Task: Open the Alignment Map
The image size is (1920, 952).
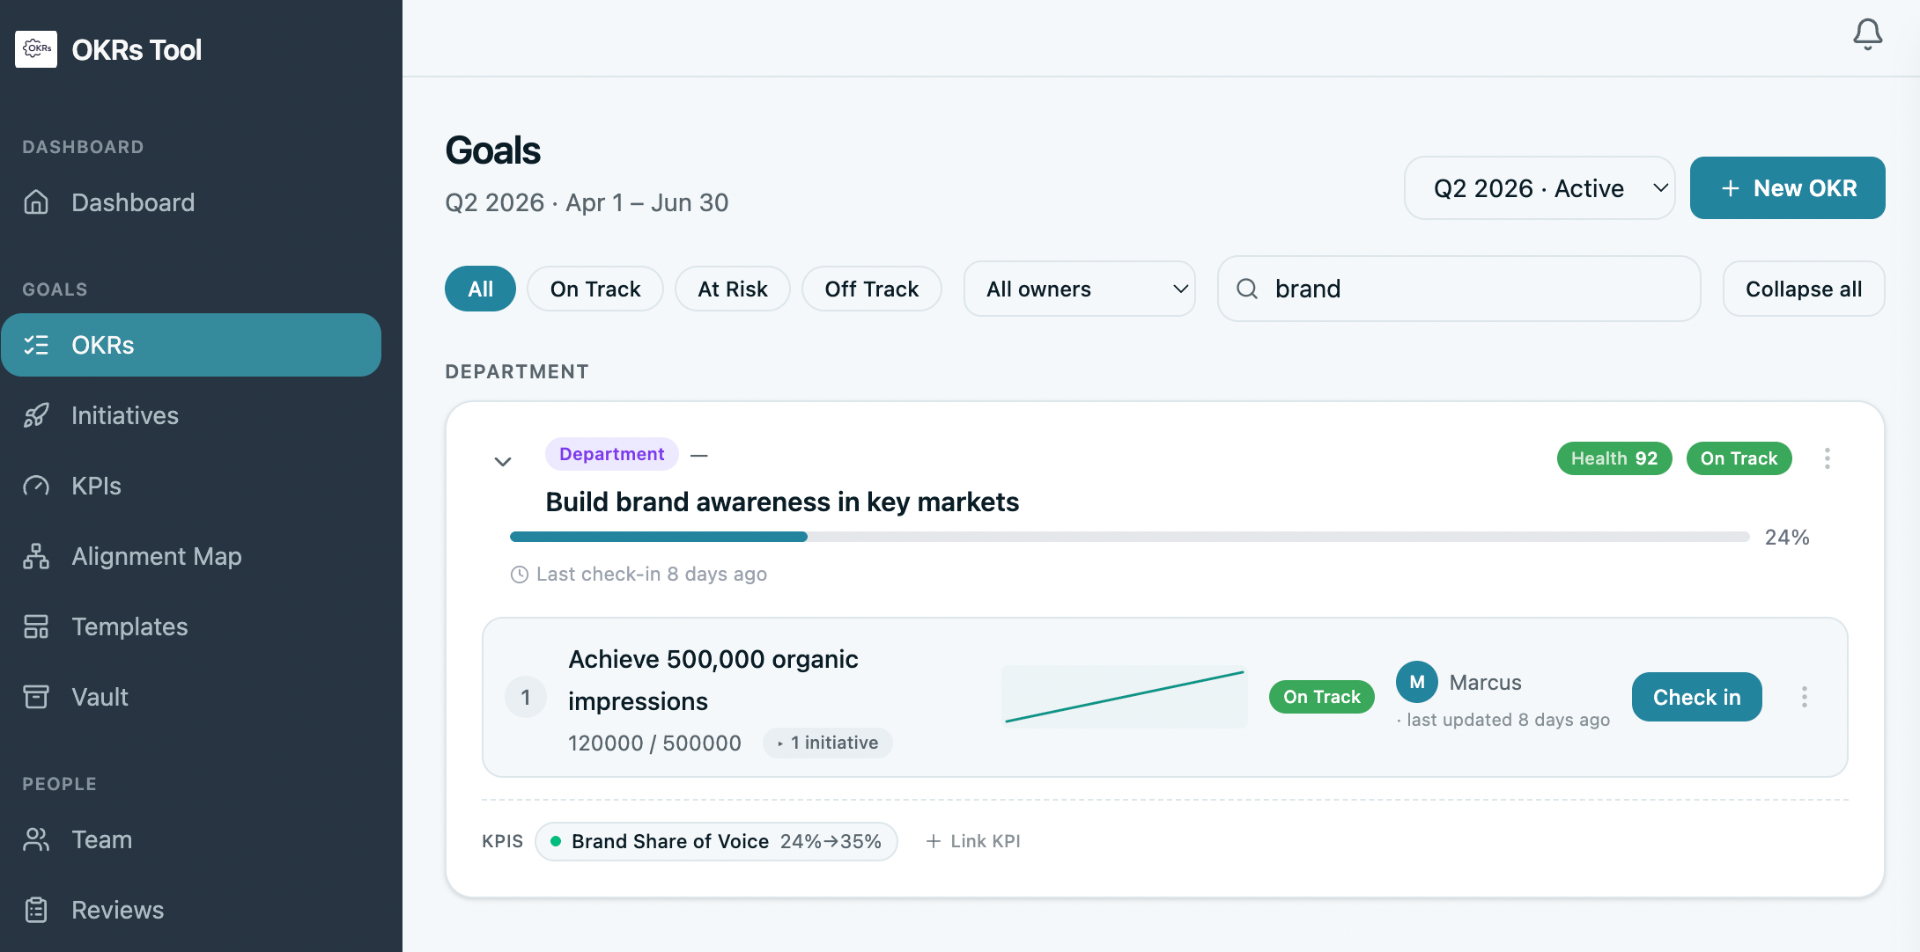Action: pyautogui.click(x=156, y=556)
